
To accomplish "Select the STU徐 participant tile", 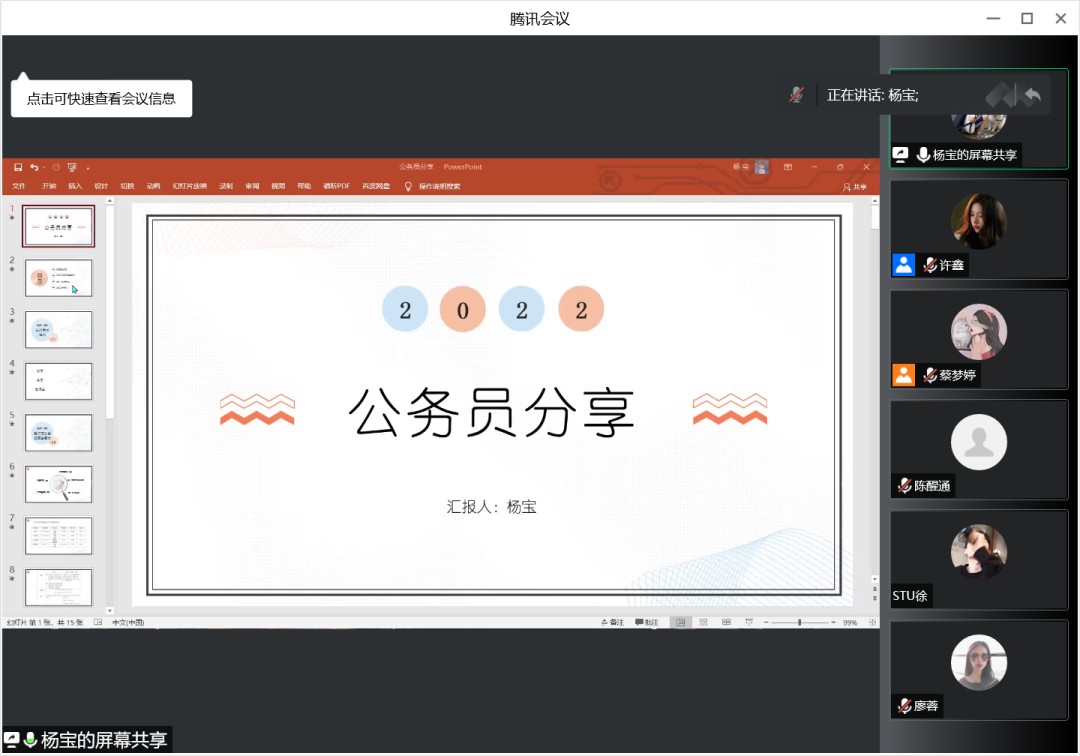I will point(979,560).
